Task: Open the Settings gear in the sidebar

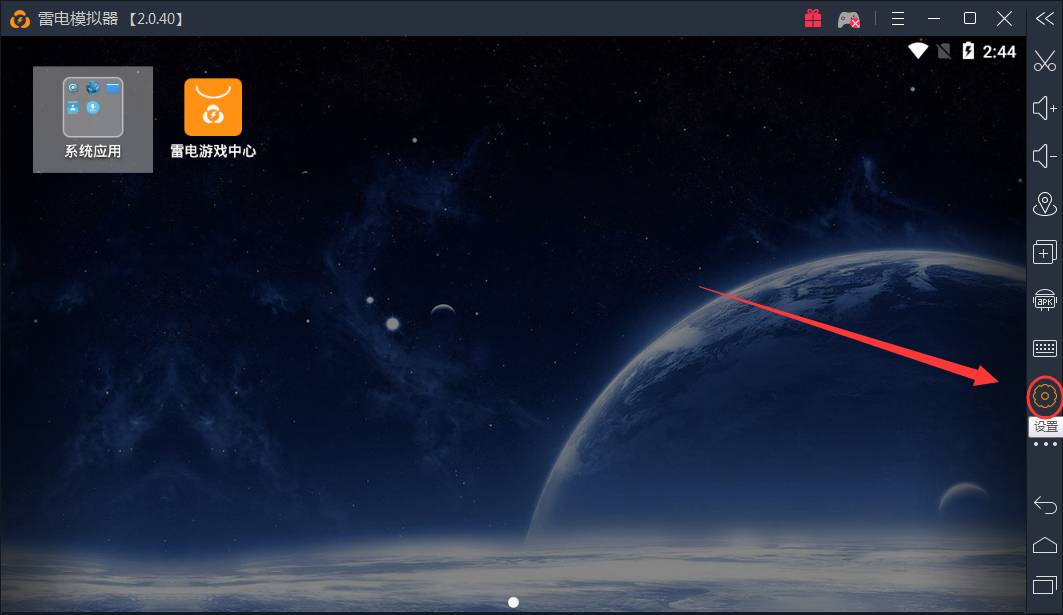Action: coord(1044,397)
